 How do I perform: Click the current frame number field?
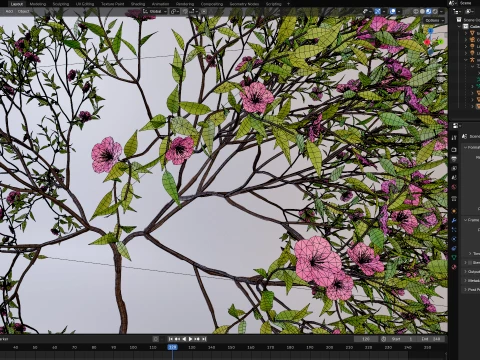click(x=366, y=339)
